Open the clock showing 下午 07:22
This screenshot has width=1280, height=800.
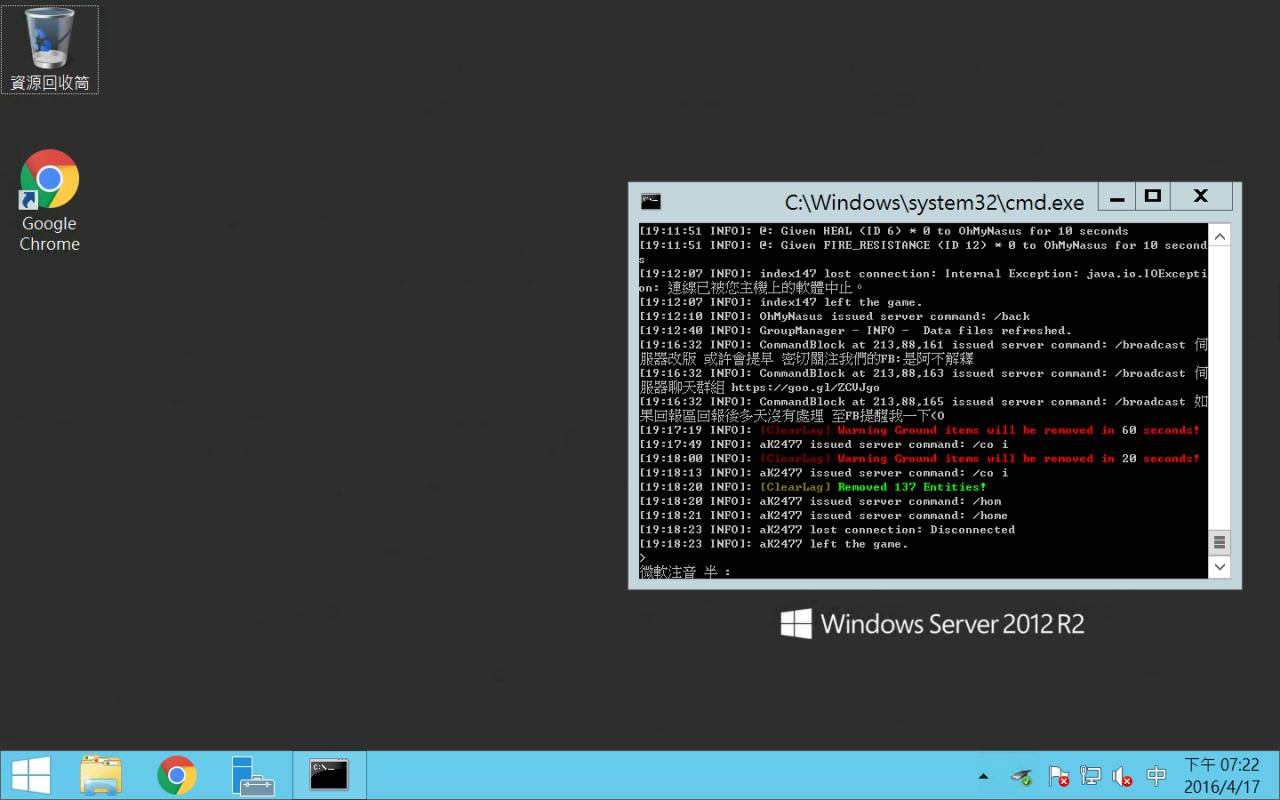(1222, 776)
